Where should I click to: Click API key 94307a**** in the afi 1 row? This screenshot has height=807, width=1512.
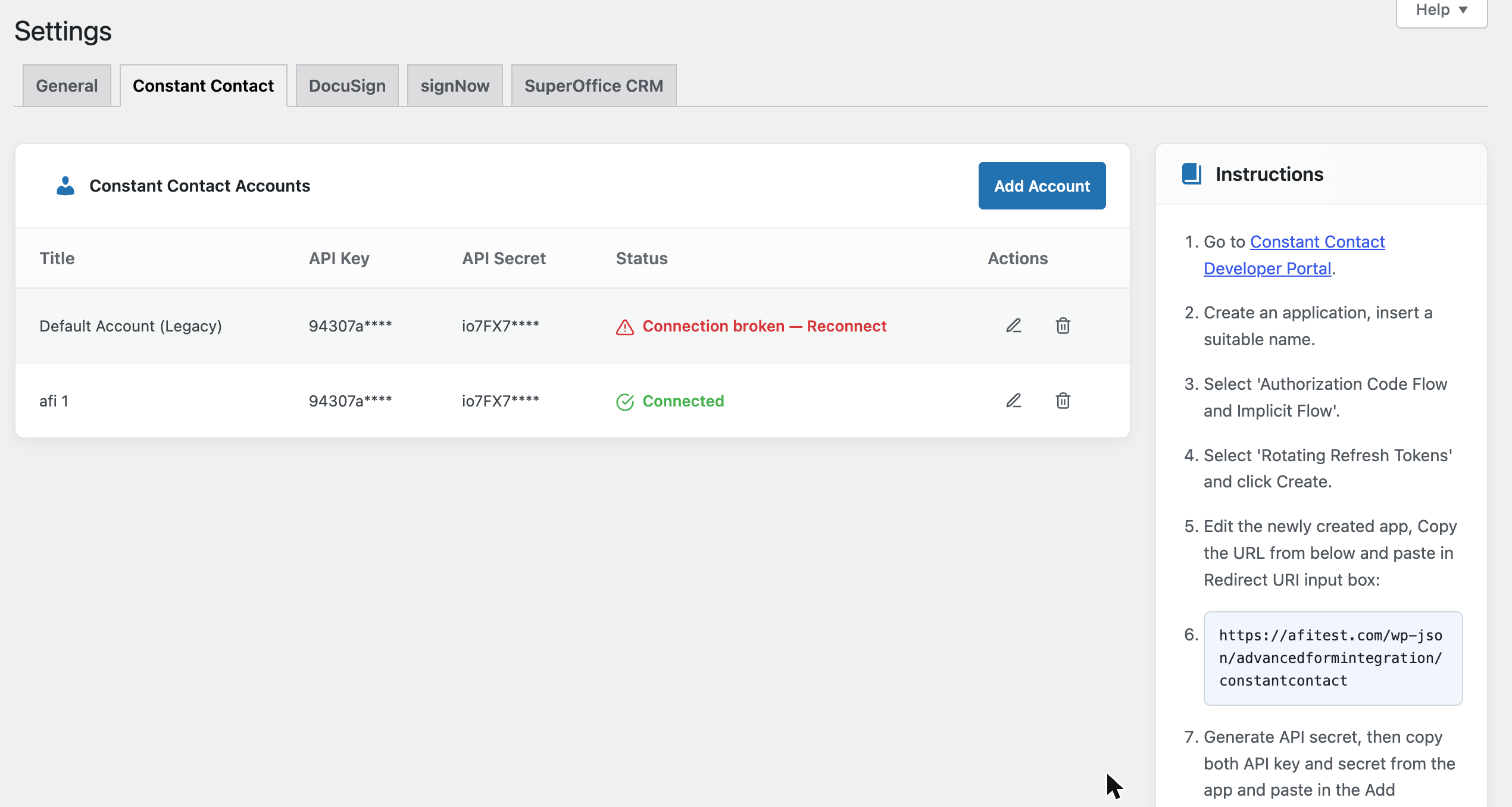click(x=350, y=401)
